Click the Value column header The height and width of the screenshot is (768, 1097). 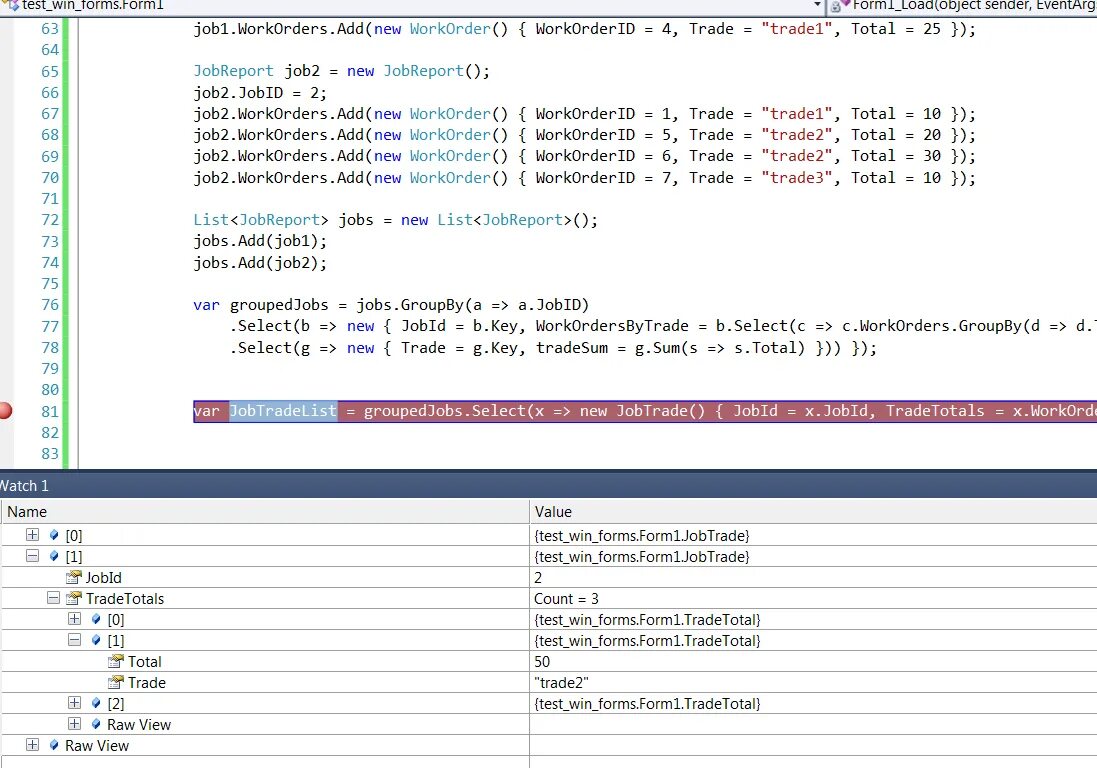814,511
